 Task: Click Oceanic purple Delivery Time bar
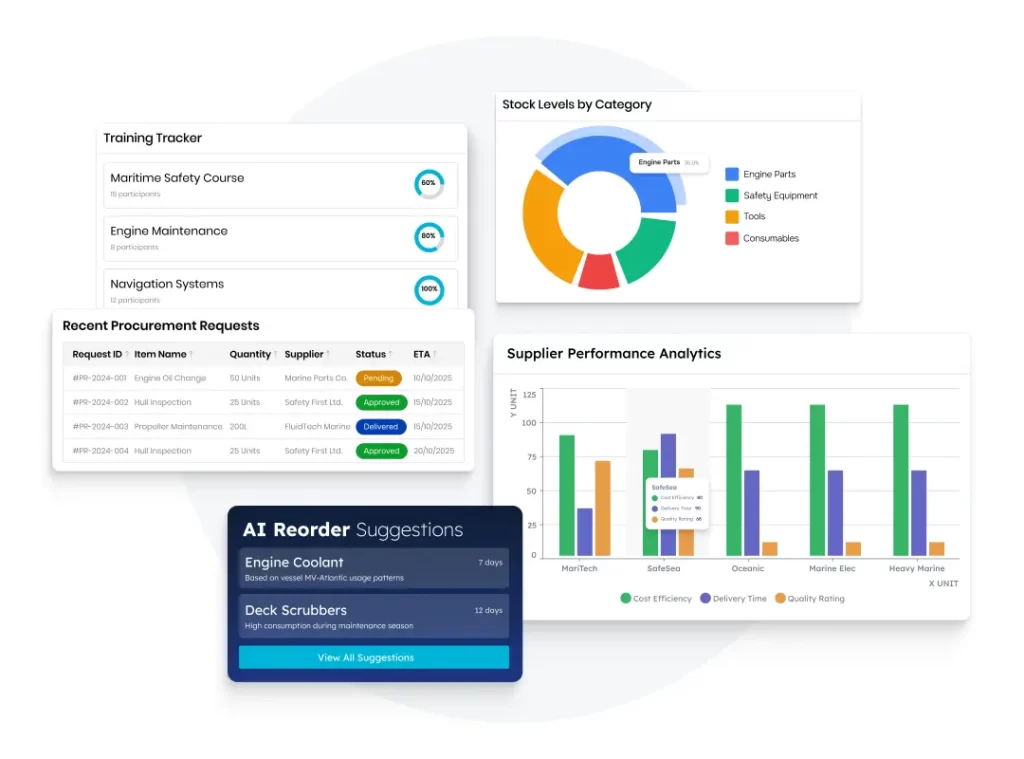click(x=752, y=513)
